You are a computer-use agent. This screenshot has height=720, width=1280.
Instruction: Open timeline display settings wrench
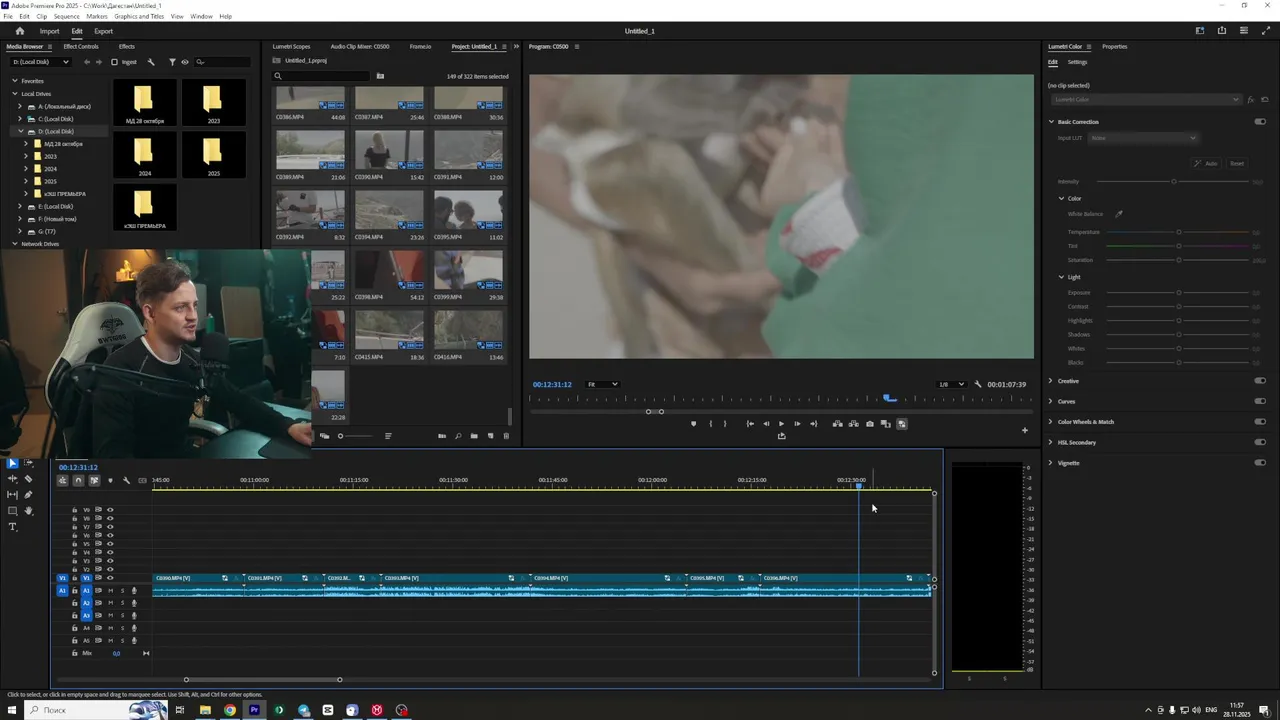click(x=126, y=481)
